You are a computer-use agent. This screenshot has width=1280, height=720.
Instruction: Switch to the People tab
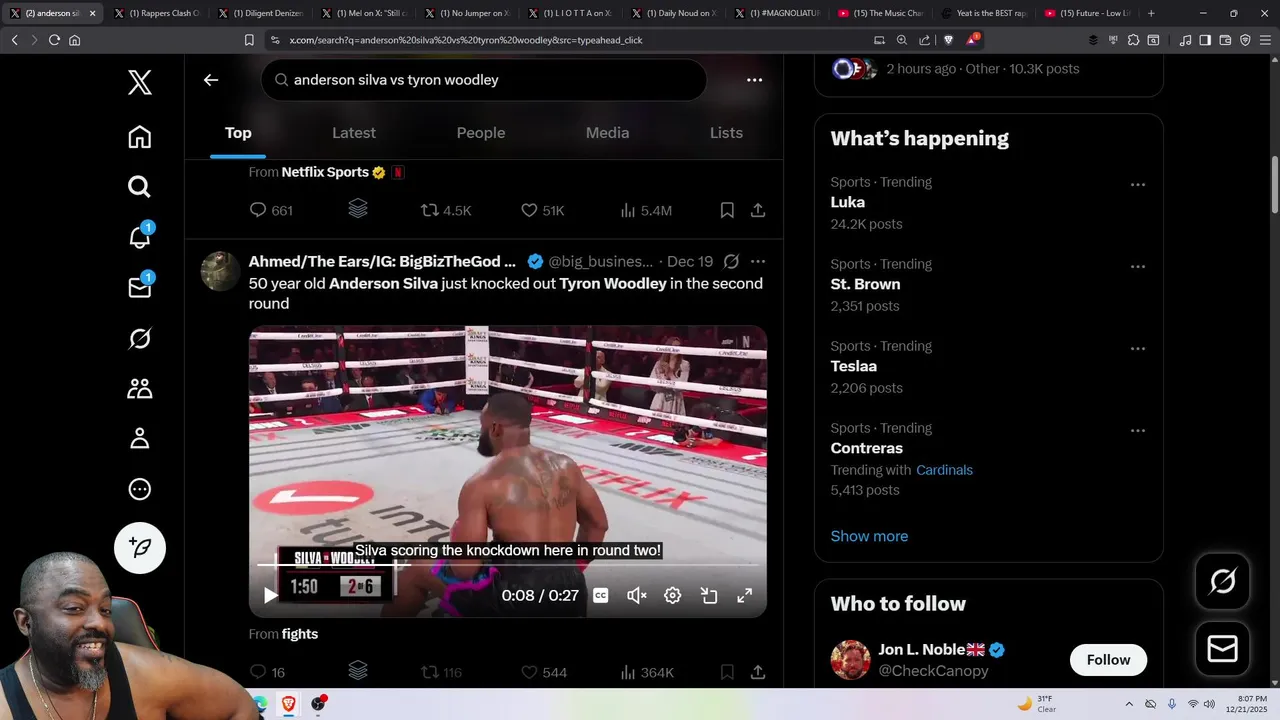[481, 133]
